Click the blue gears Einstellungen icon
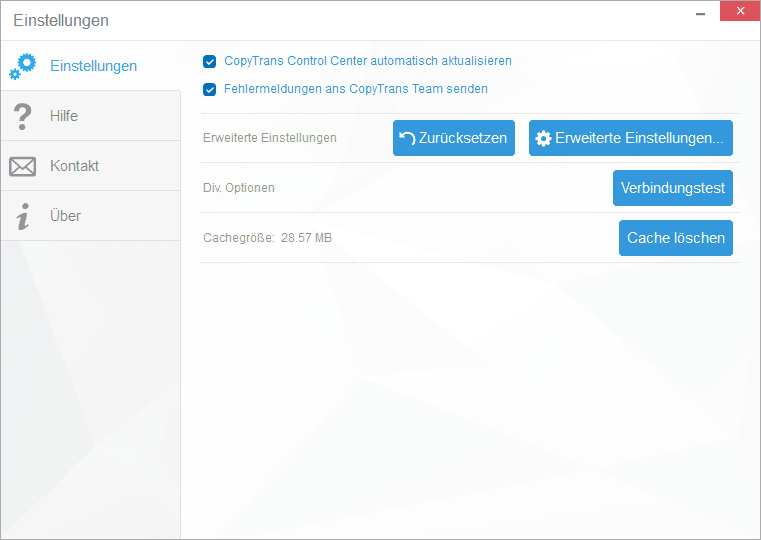The width and height of the screenshot is (761, 540). pos(22,66)
